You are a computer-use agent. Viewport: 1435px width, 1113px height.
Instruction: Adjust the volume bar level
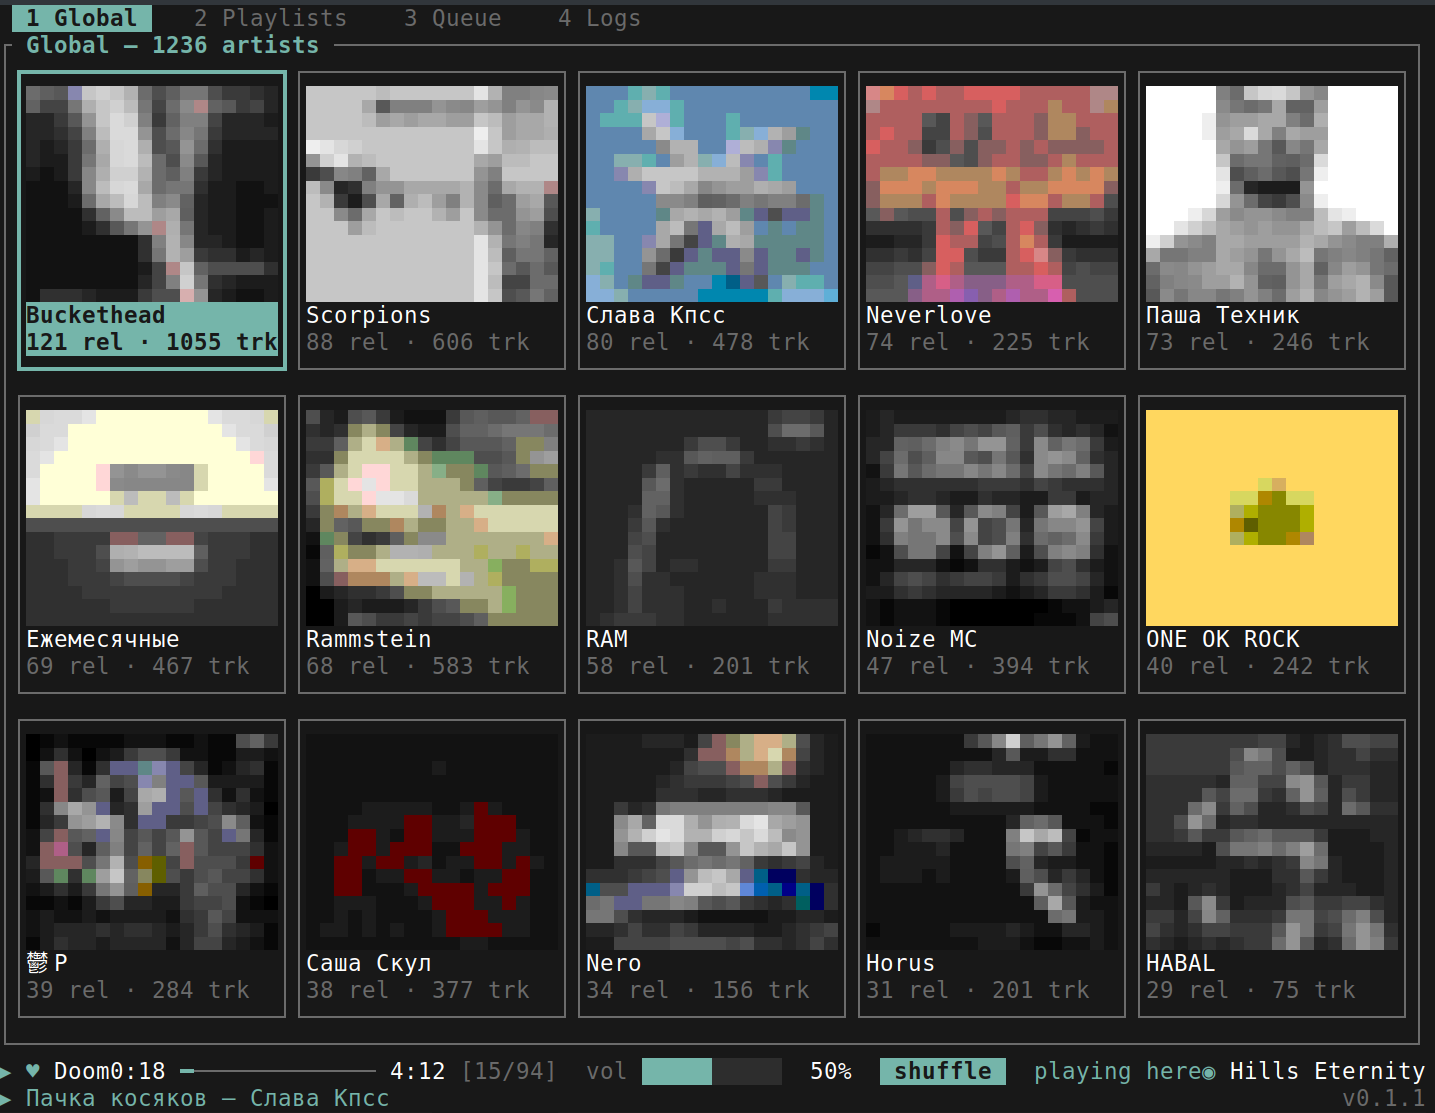pos(712,1071)
